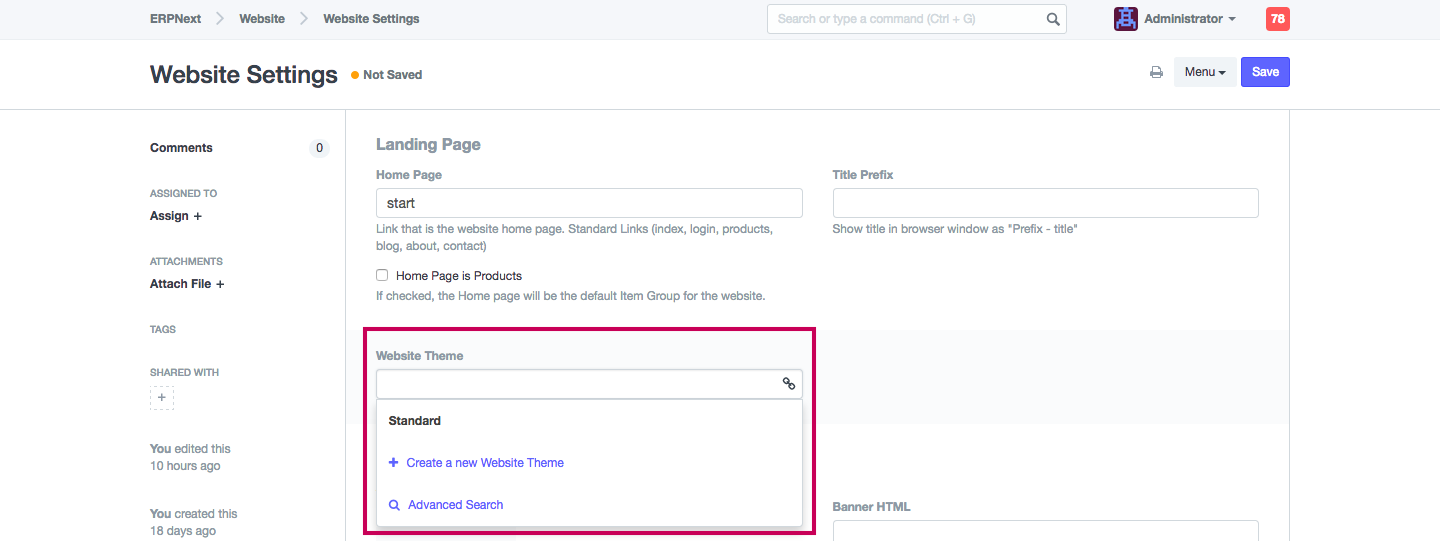This screenshot has width=1440, height=541.
Task: Click the print icon
Action: 1156,72
